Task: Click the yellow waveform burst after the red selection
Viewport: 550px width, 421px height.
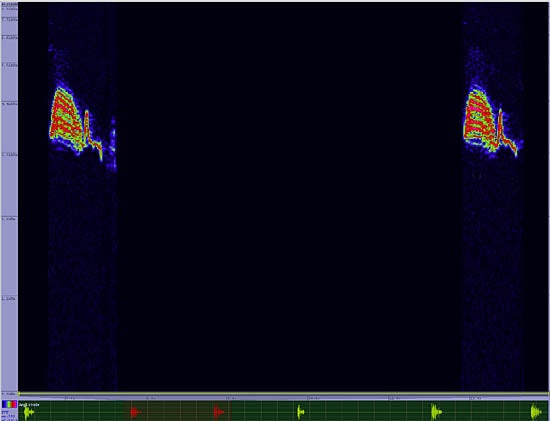Action: coord(300,412)
